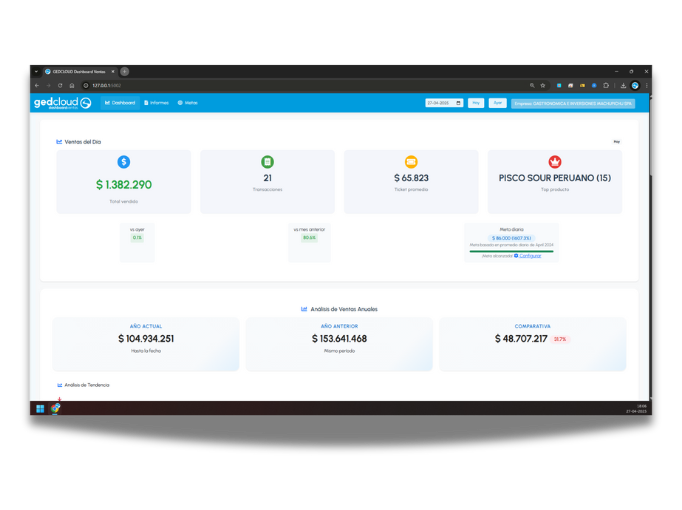Switch to the Informes menu
The height and width of the screenshot is (510, 682).
pos(156,103)
